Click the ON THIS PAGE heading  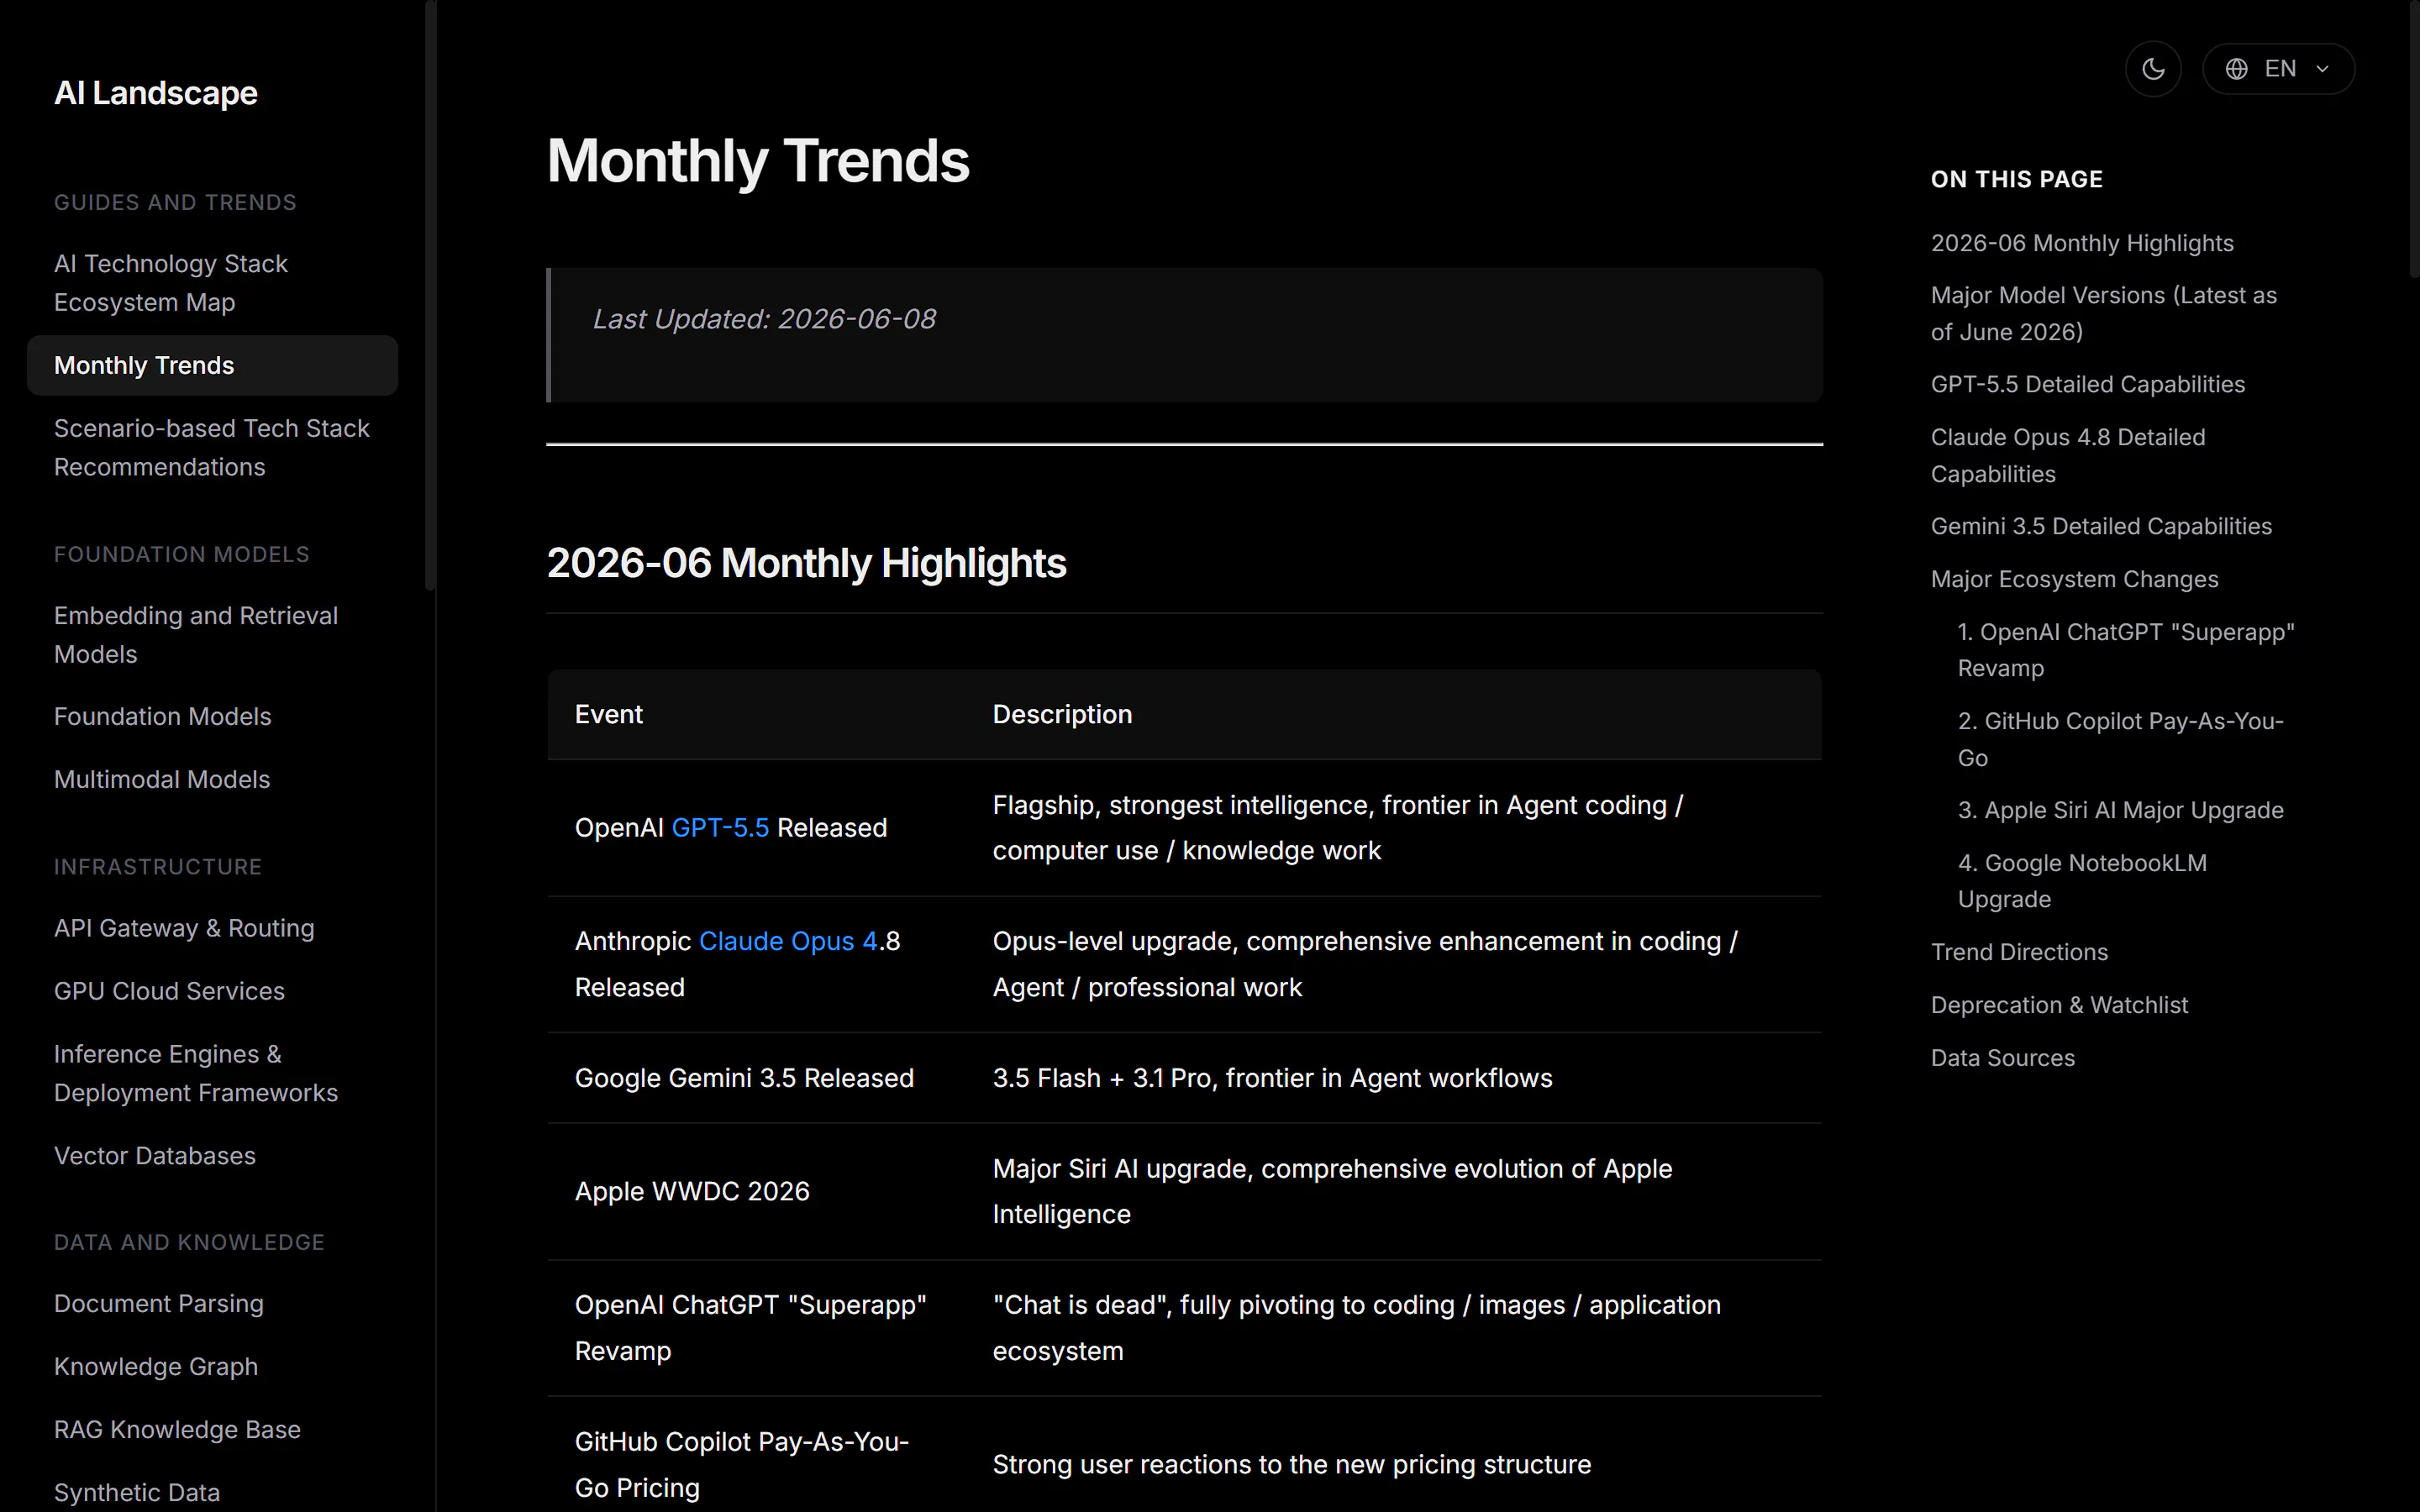coord(2016,180)
